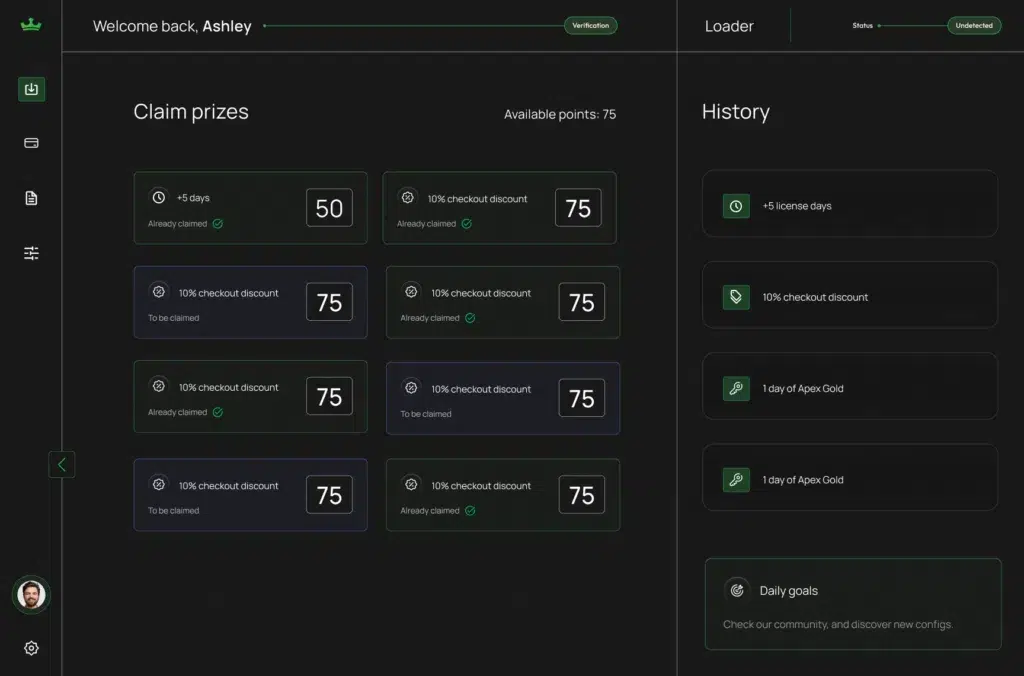Click the Already claimed checkmark on +5 days
The height and width of the screenshot is (676, 1024).
(218, 224)
